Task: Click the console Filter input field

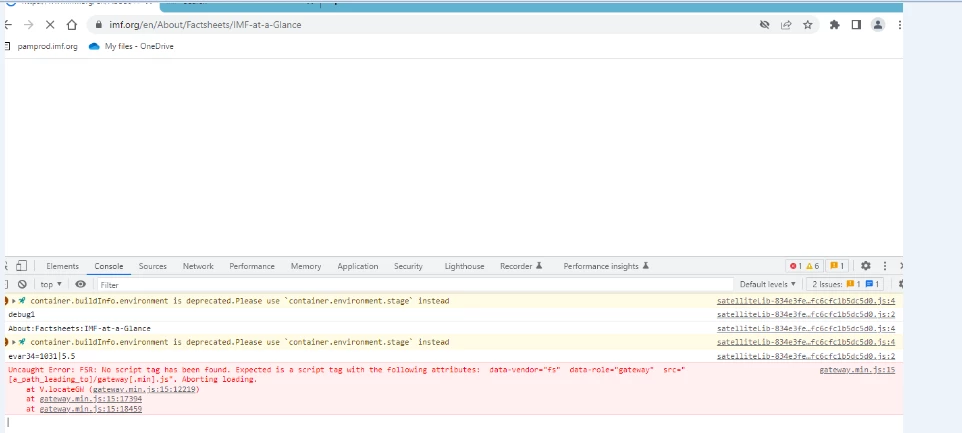Action: point(415,285)
